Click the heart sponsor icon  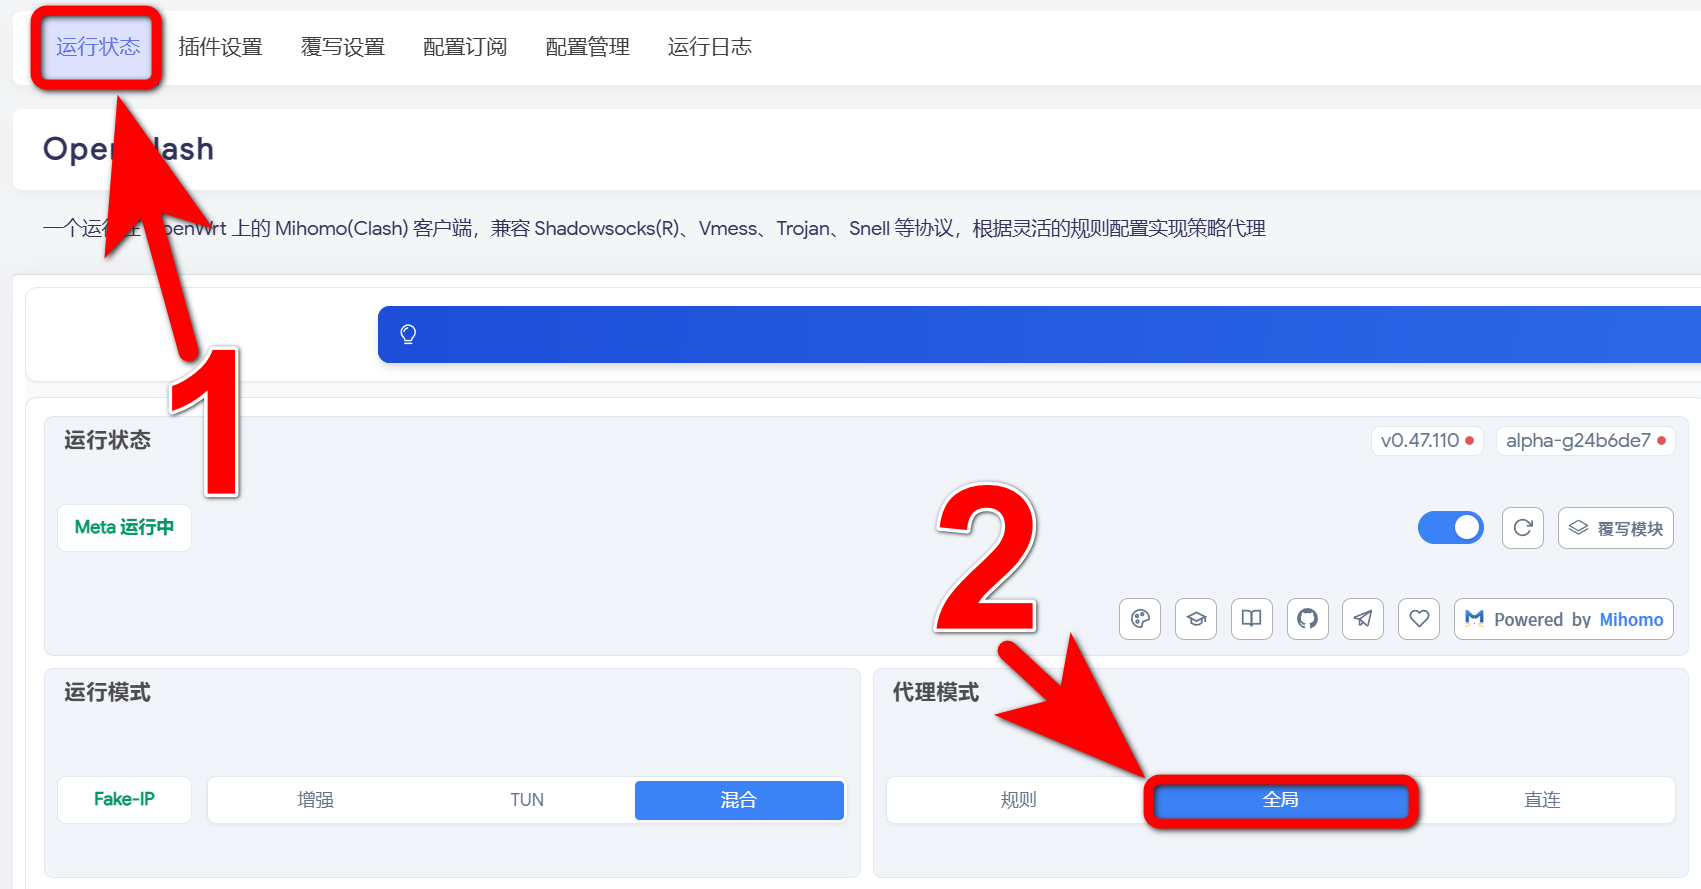tap(1419, 619)
